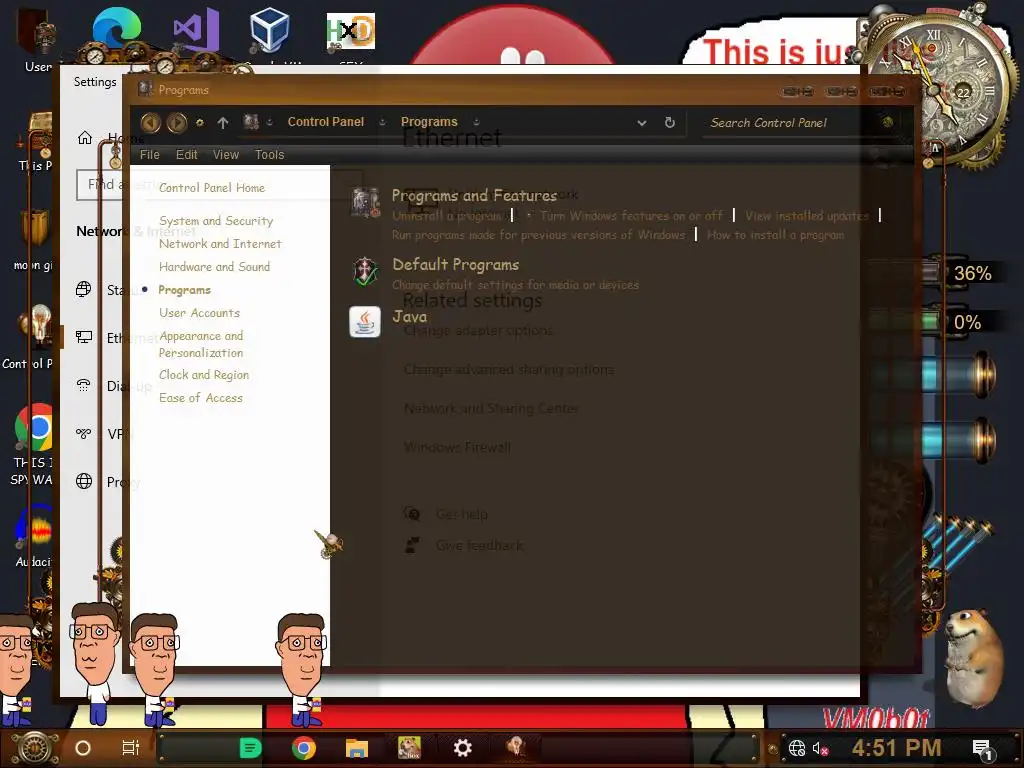Open Clock and Region category
The image size is (1024, 768).
pos(204,375)
